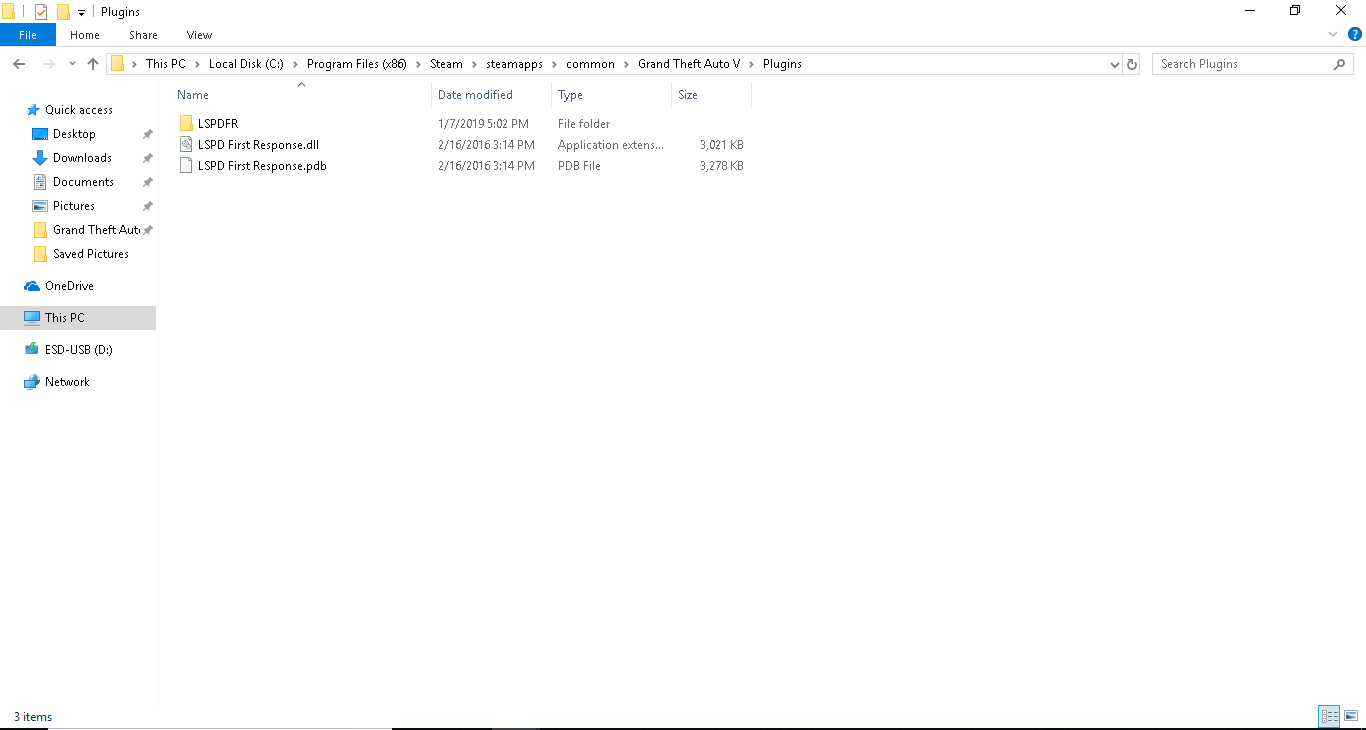Select This PC in the navigation pane
The width and height of the screenshot is (1366, 730).
[78, 318]
